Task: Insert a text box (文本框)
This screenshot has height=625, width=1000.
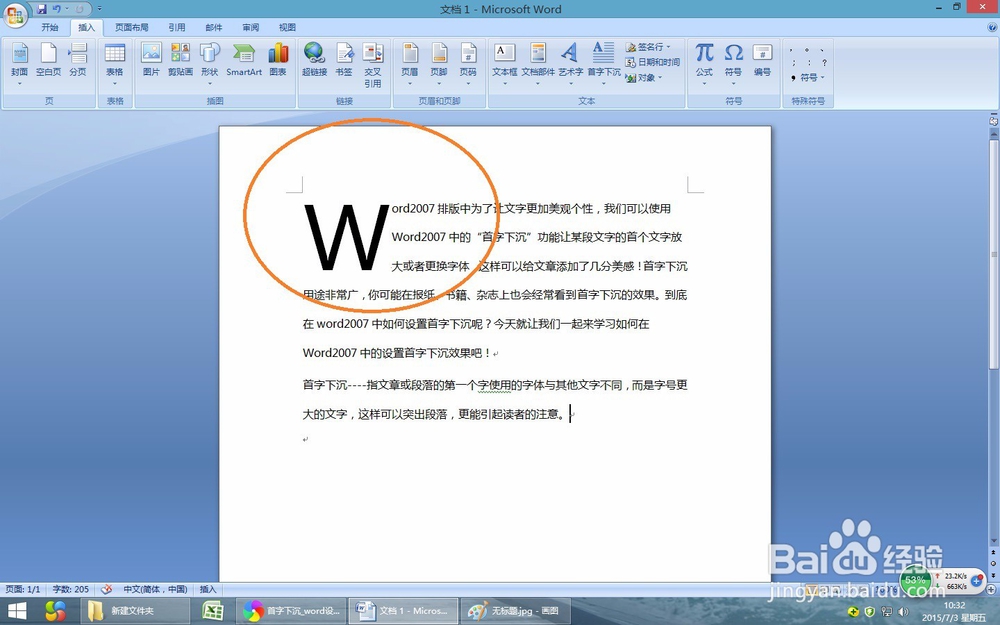Action: [x=504, y=62]
